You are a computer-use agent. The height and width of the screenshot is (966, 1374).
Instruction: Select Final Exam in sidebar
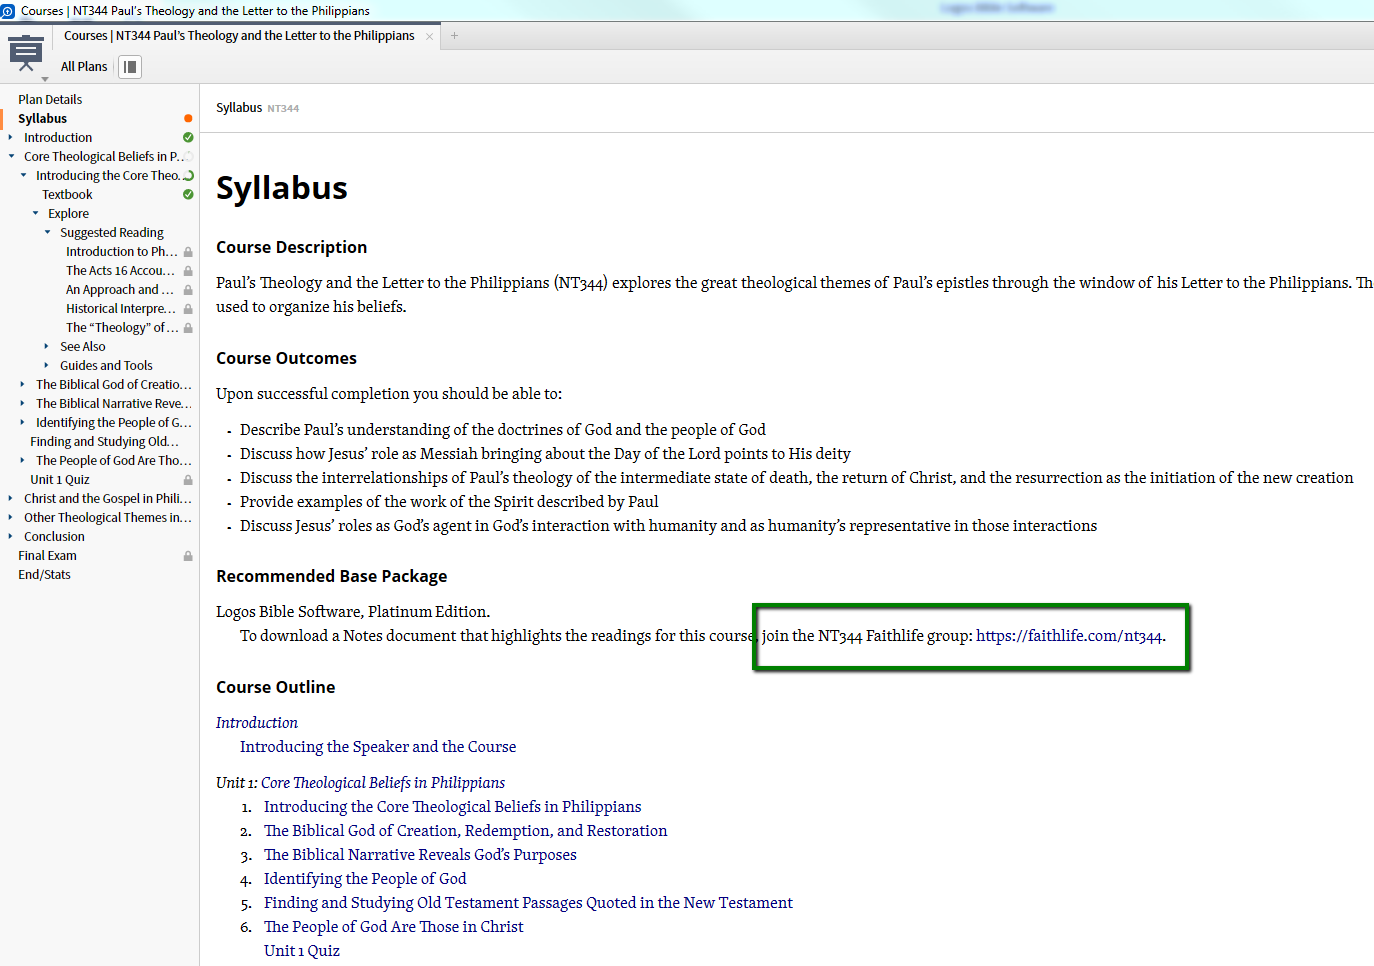click(x=47, y=556)
